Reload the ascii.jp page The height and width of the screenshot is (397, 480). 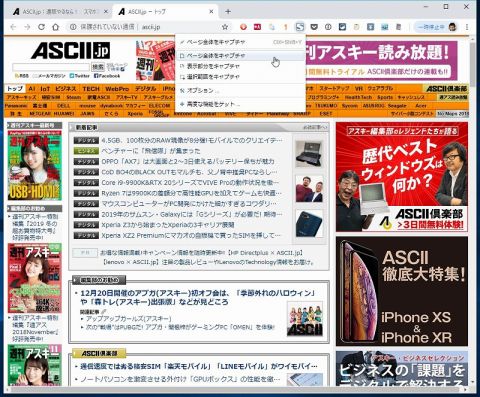[x=41, y=27]
